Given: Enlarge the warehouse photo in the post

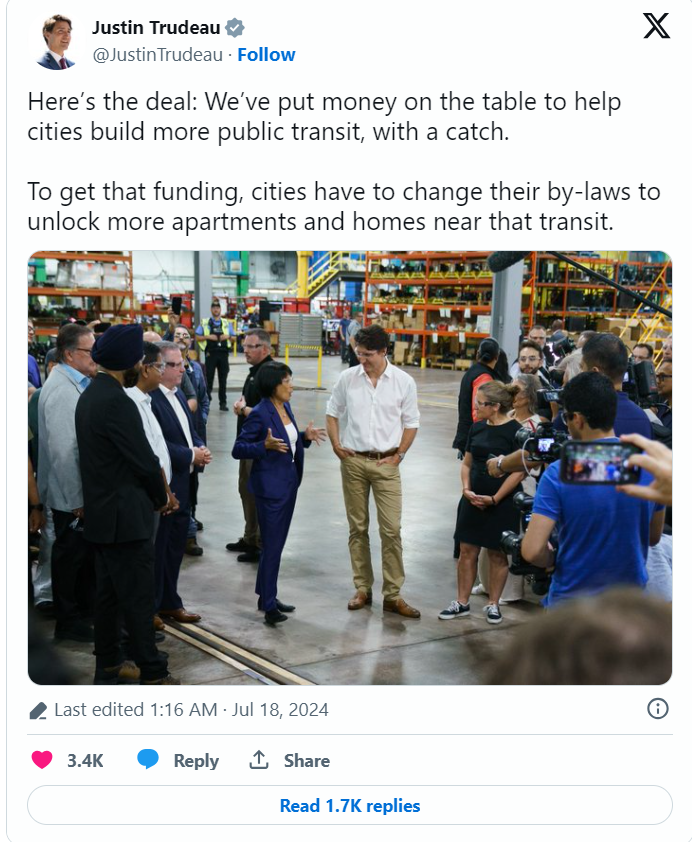Looking at the screenshot, I should click(x=349, y=468).
